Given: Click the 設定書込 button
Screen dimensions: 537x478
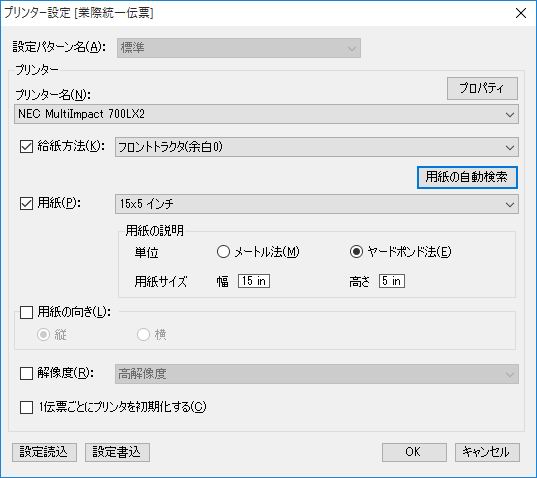Looking at the screenshot, I should tap(117, 452).
